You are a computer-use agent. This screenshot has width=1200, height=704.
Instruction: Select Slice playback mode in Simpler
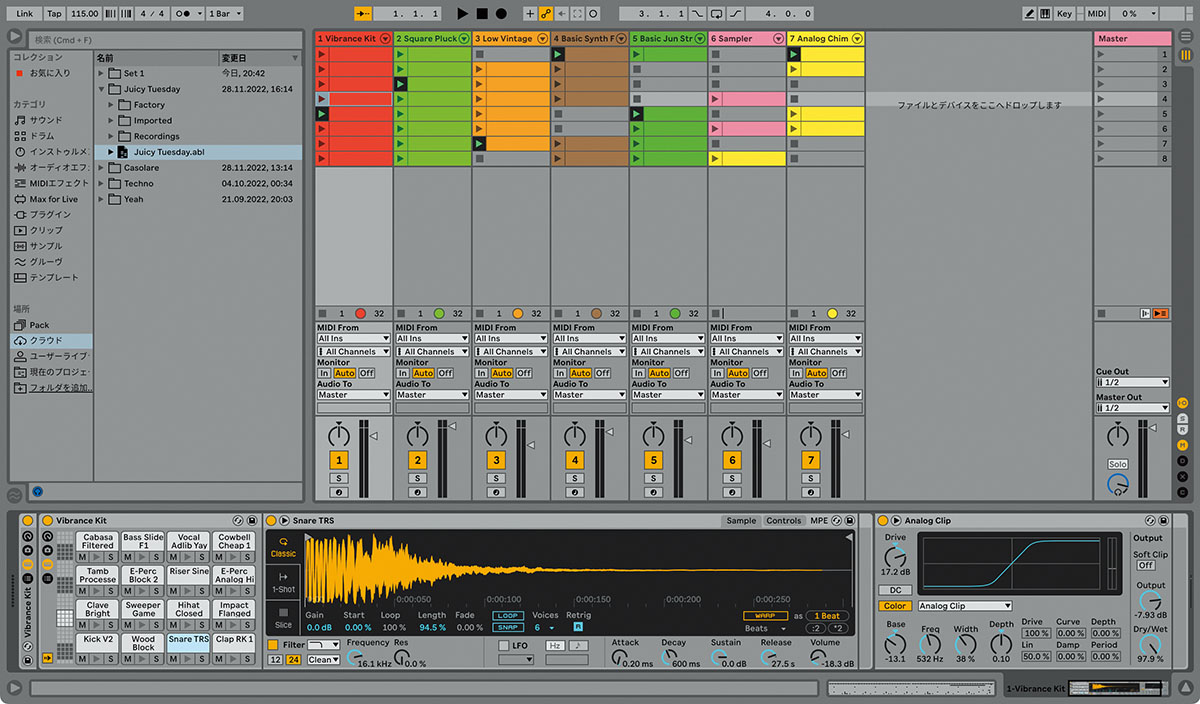(x=284, y=617)
